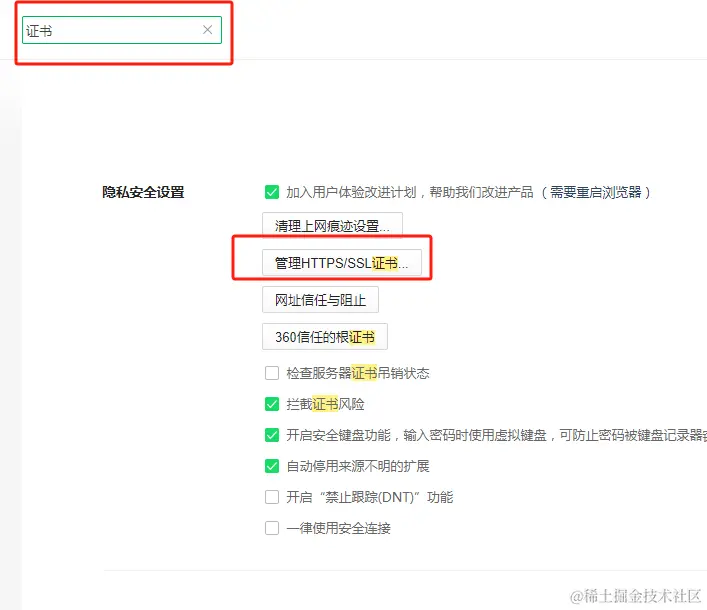Open 清理上网痕迹设置 button
Viewport: 707px width, 610px height.
(332, 225)
